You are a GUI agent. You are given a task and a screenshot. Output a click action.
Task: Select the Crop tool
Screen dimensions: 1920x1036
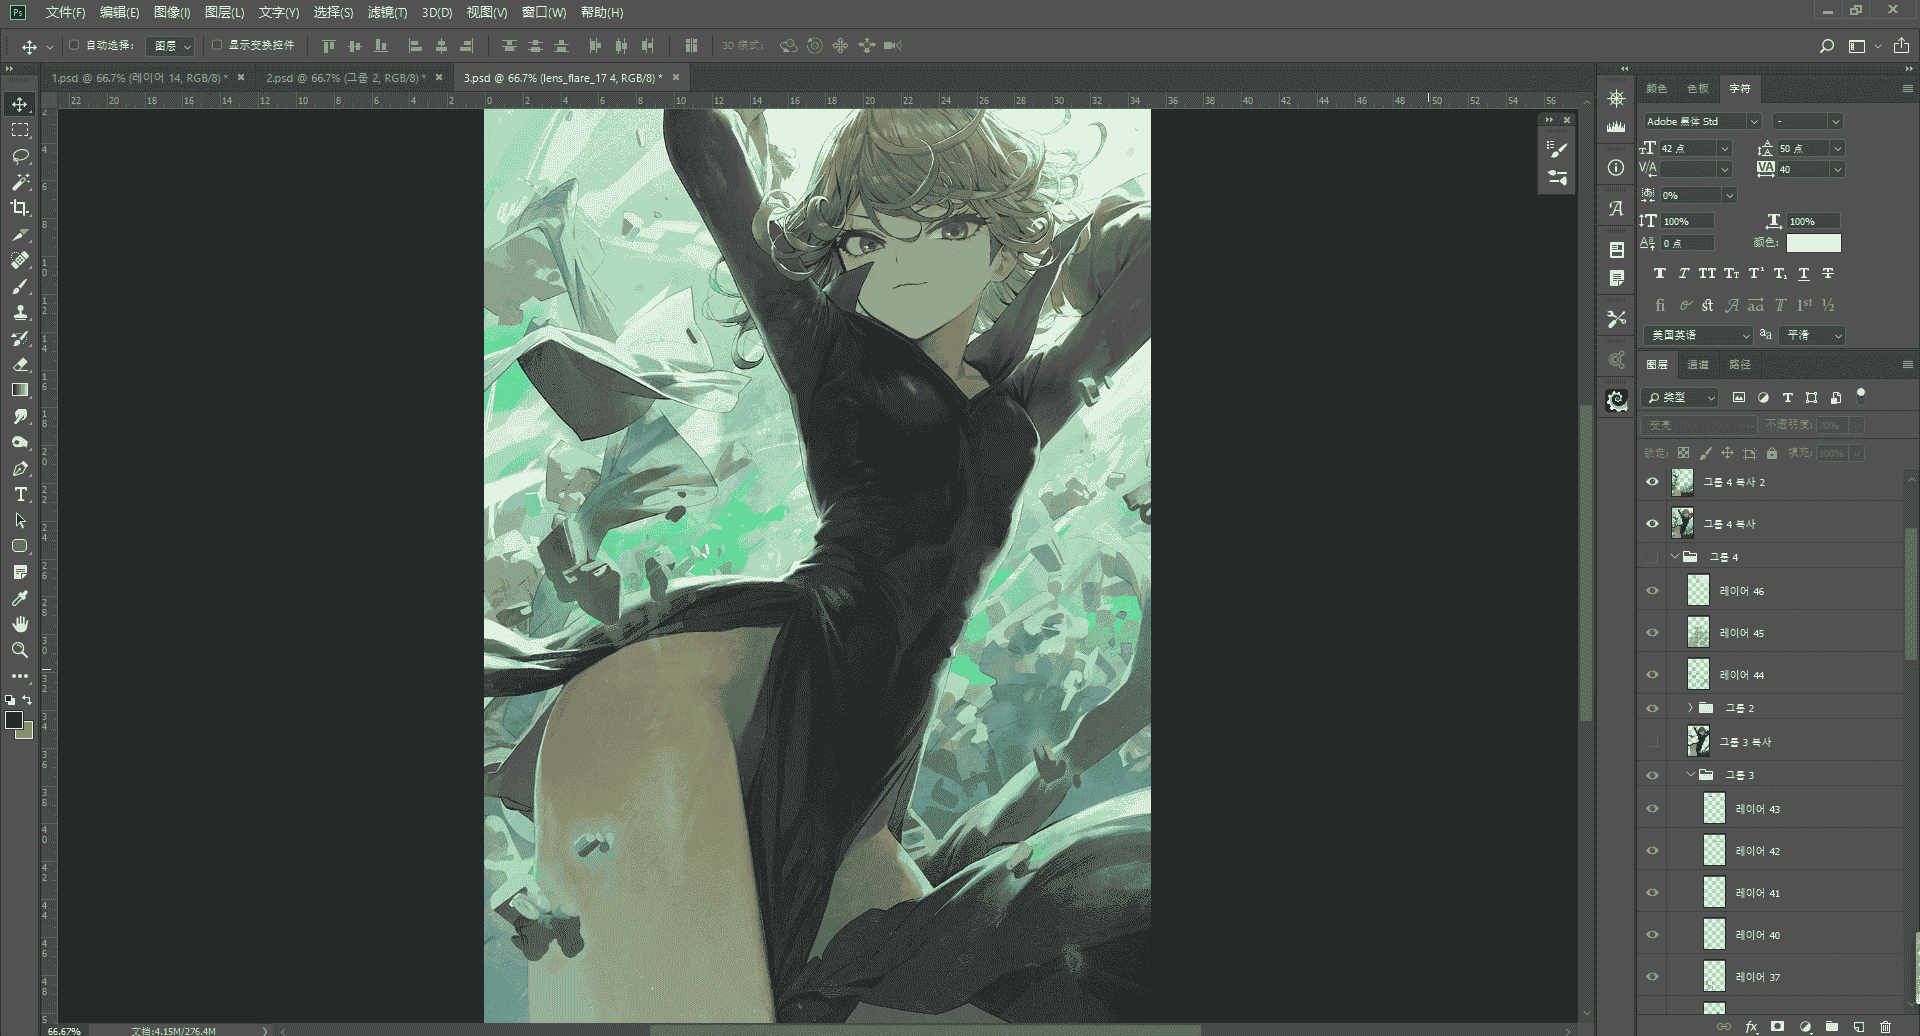[x=20, y=208]
